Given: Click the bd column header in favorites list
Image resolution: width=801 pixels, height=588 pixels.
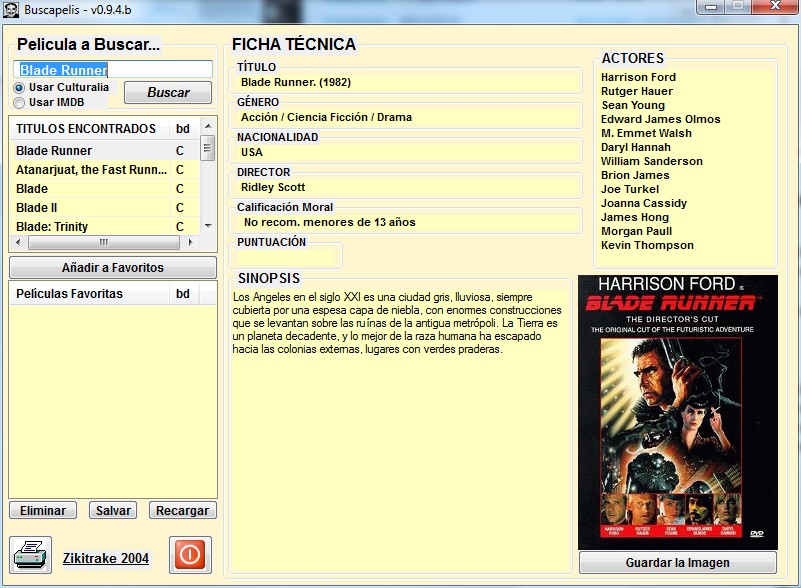Looking at the screenshot, I should coord(184,294).
